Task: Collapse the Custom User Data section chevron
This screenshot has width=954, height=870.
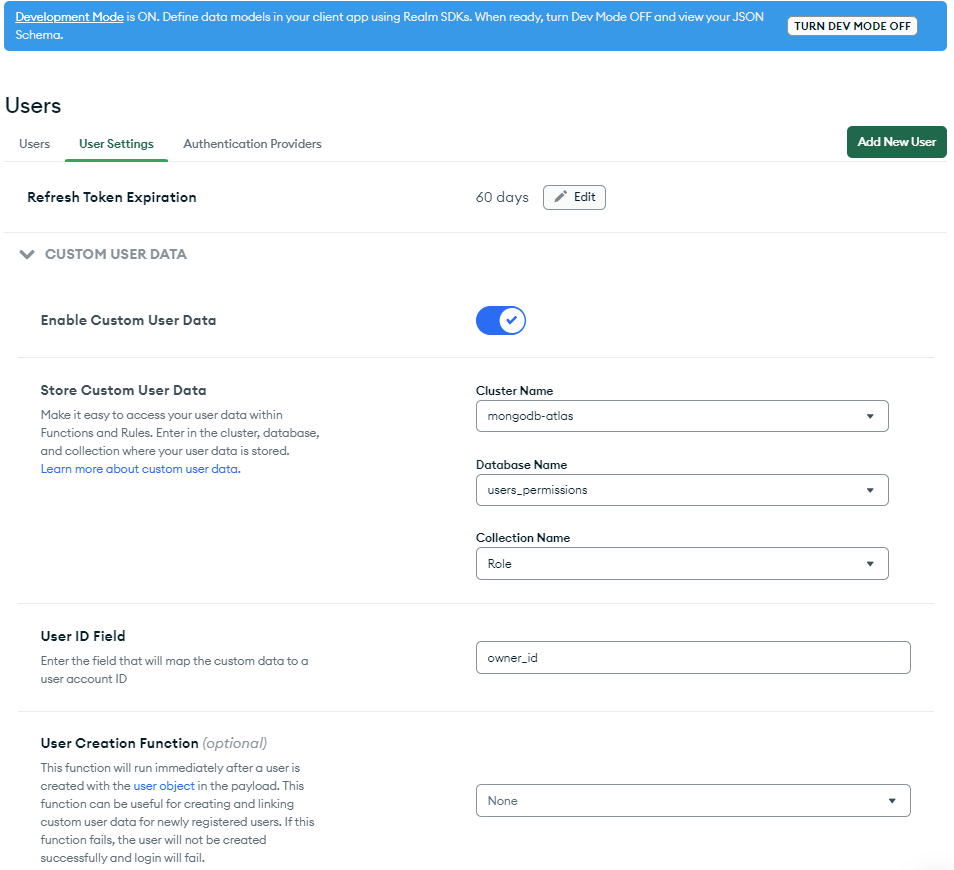Action: click(x=28, y=255)
